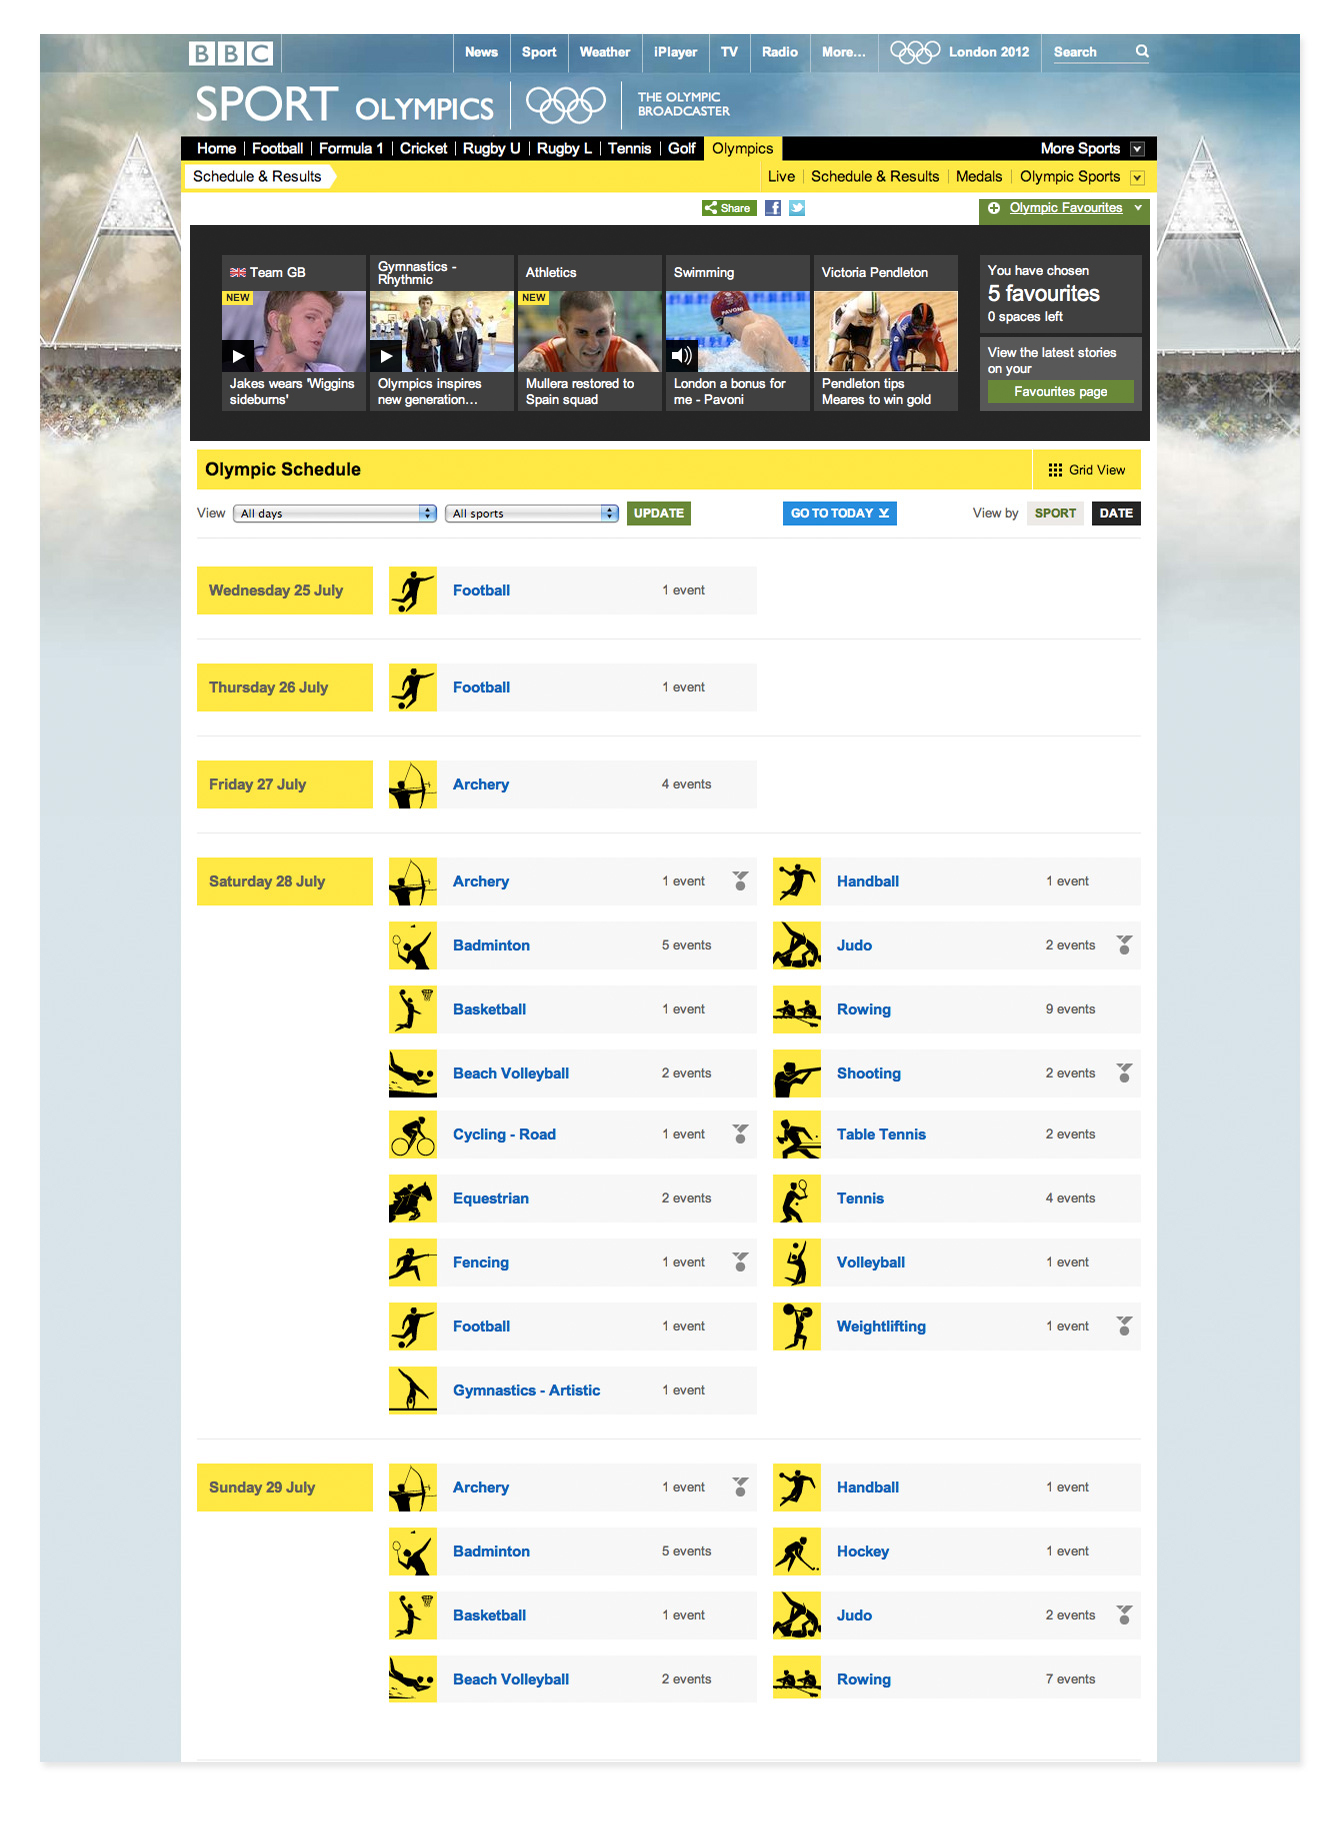Click medal icon on Cycling - Road row
The height and width of the screenshot is (1824, 1340).
tap(740, 1133)
